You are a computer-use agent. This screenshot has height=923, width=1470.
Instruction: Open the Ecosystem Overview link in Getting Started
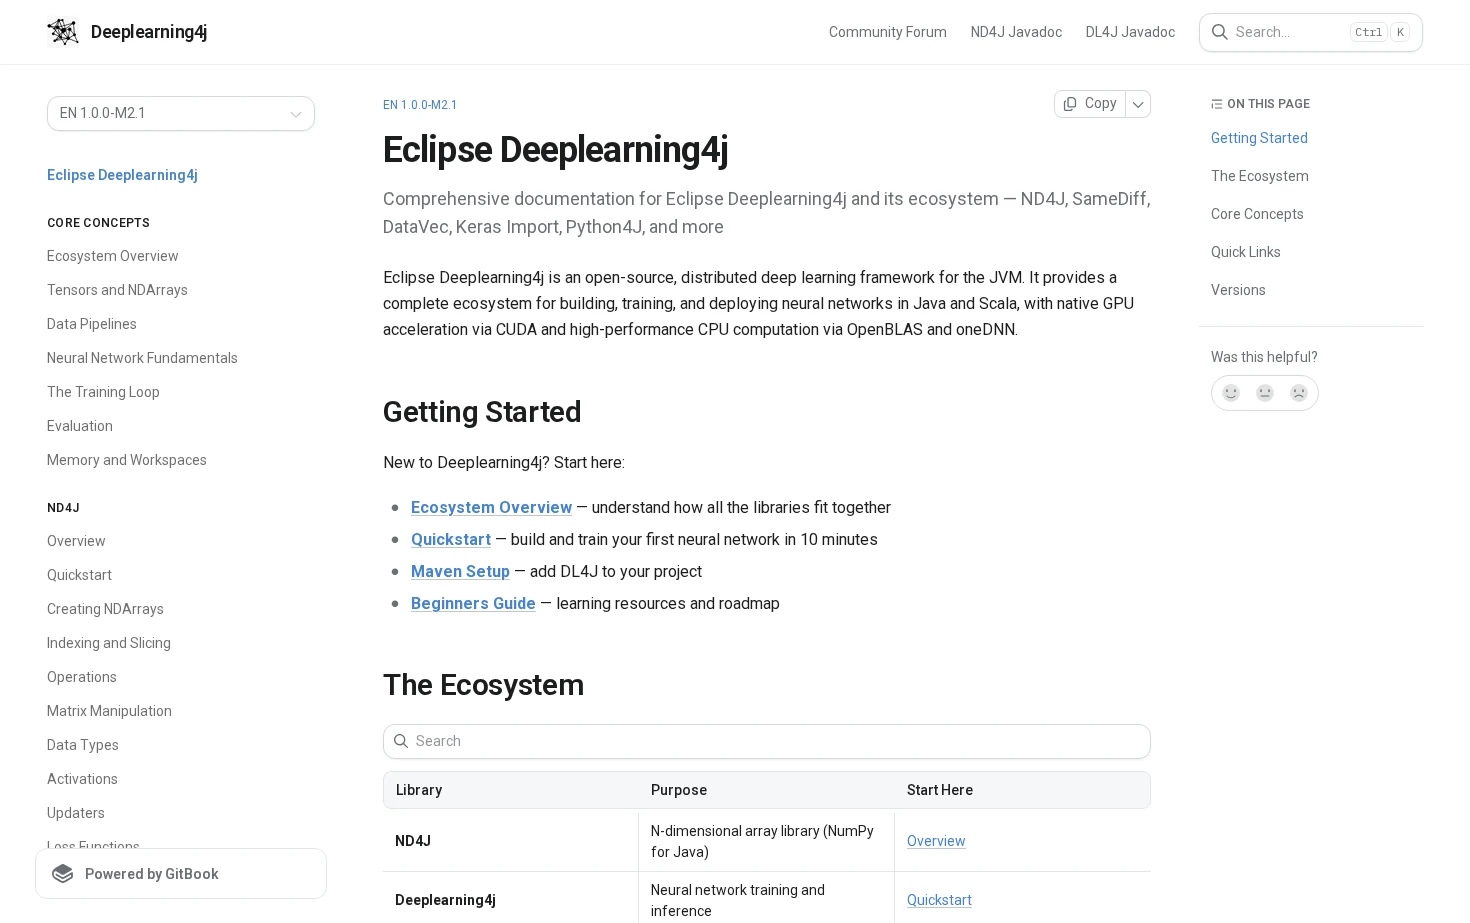click(x=491, y=508)
